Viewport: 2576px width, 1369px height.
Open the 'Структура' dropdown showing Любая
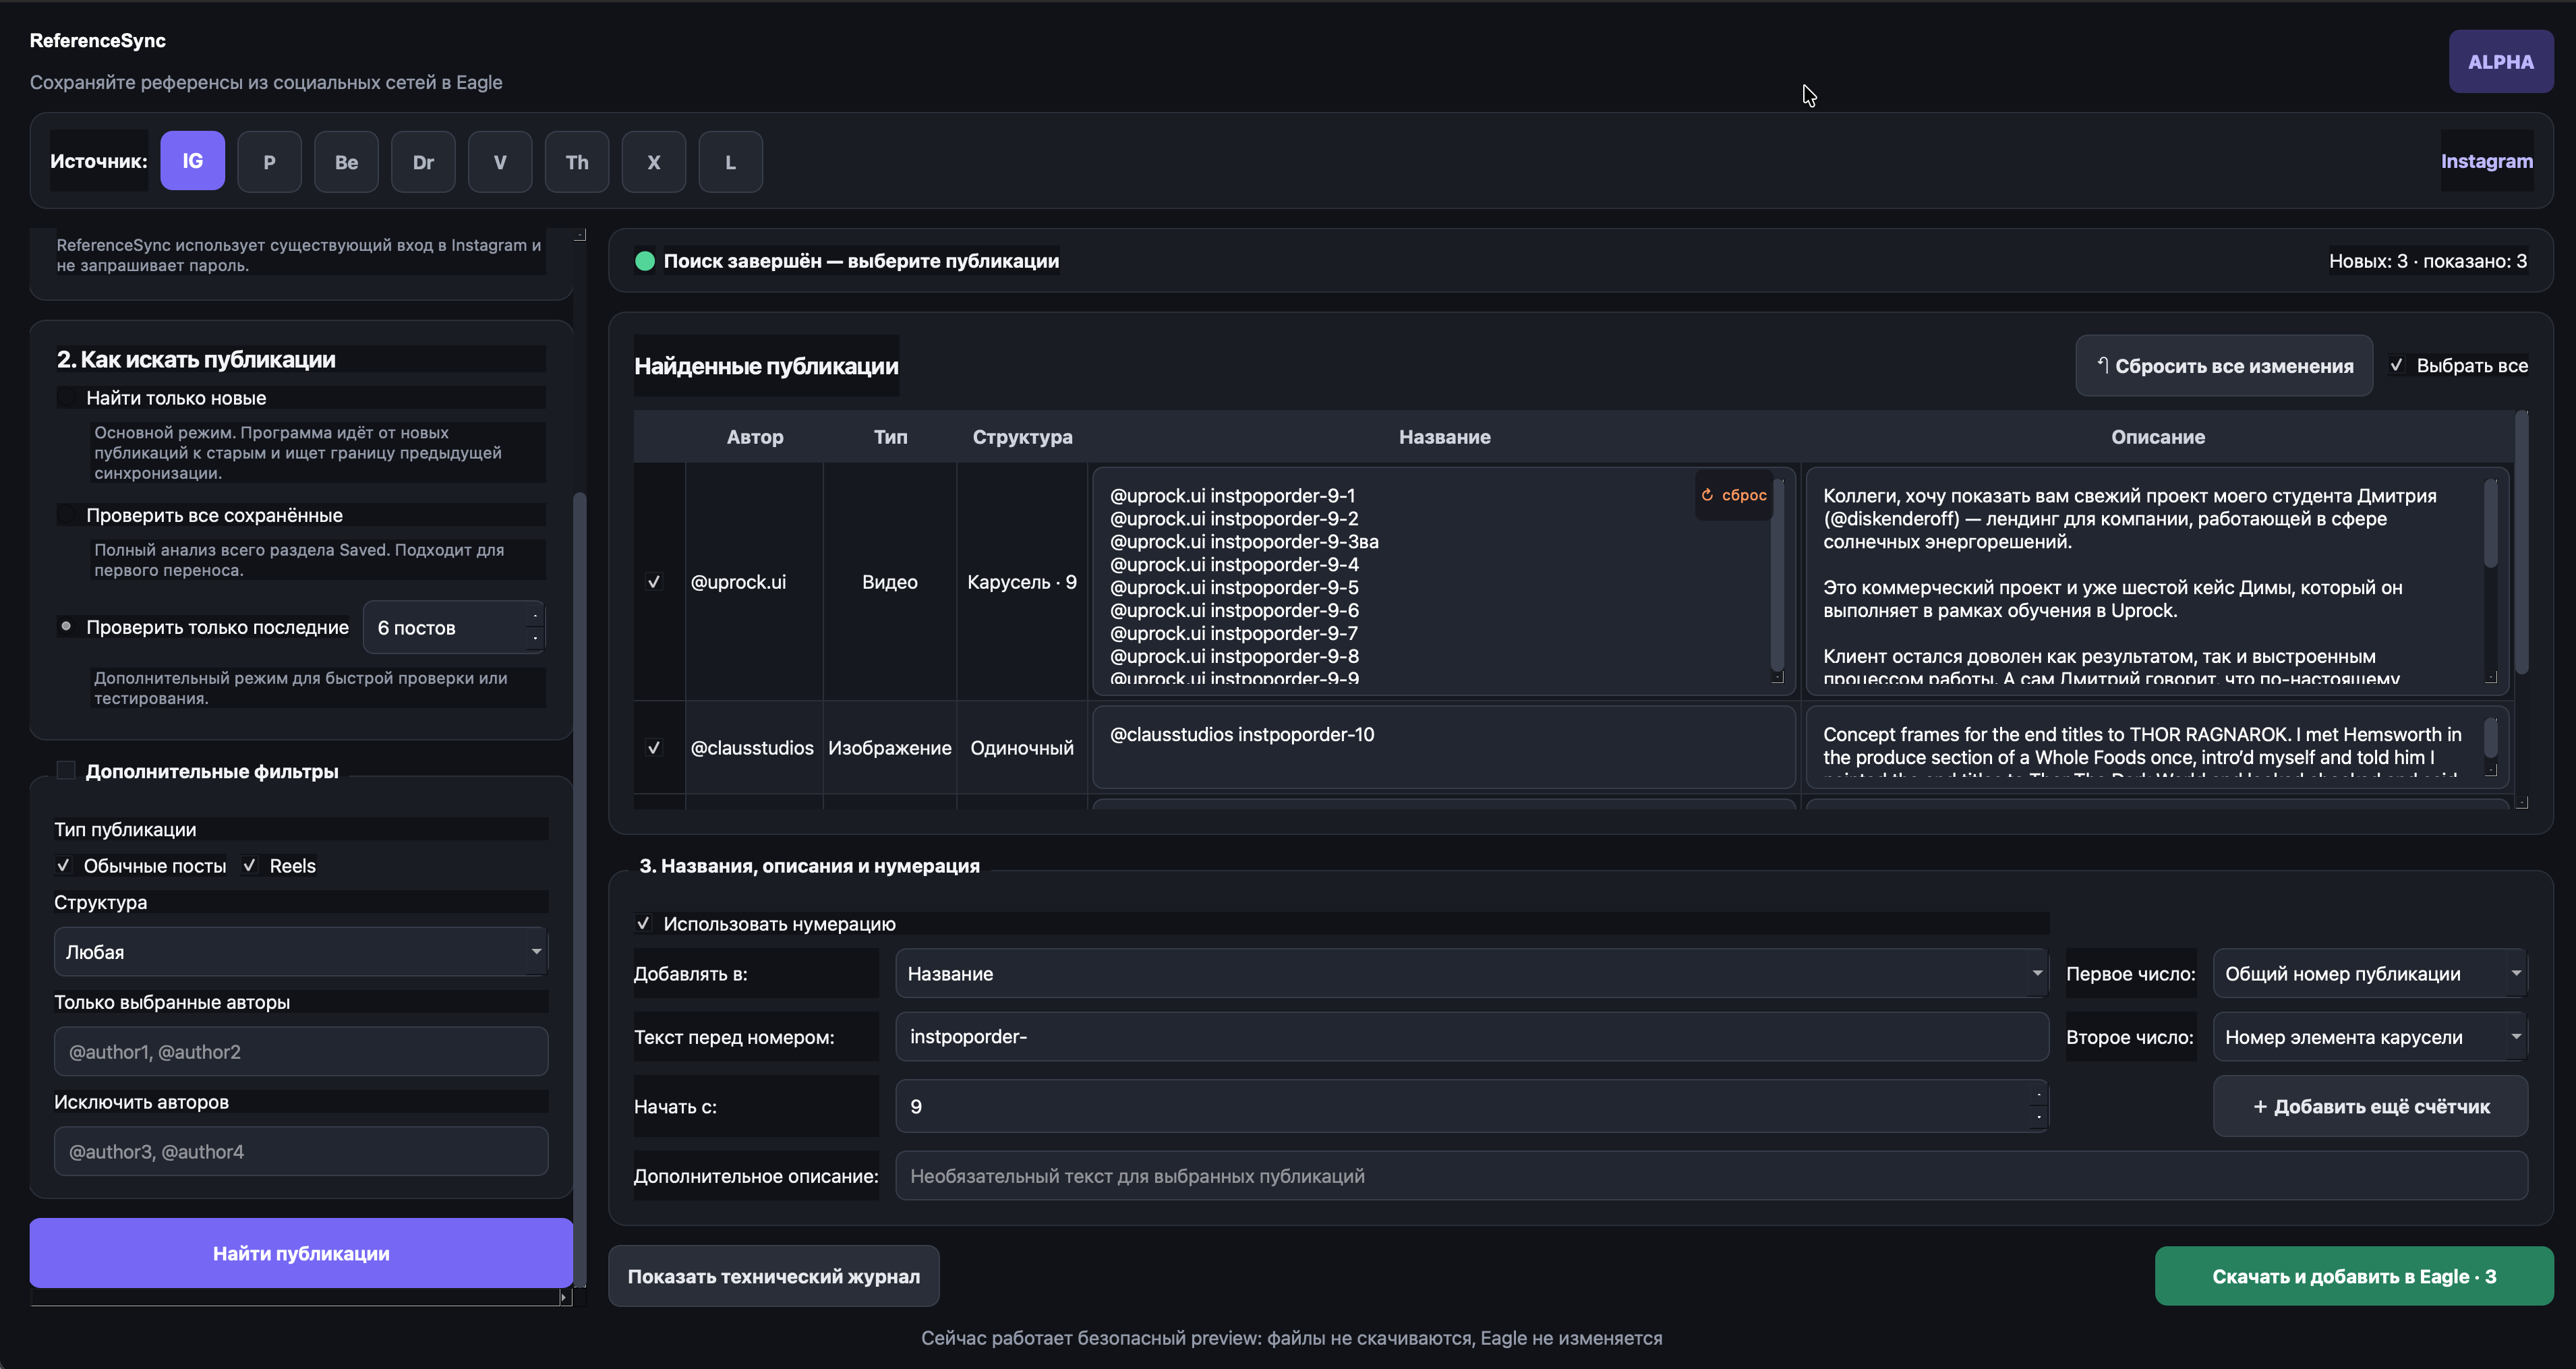click(x=301, y=951)
